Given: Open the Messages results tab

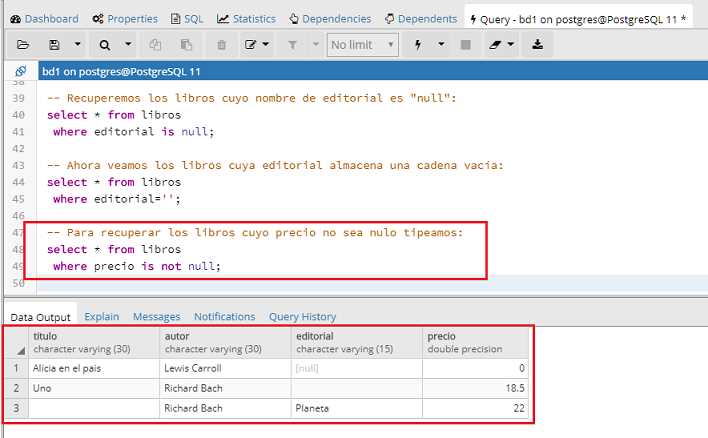Looking at the screenshot, I should pyautogui.click(x=156, y=317).
